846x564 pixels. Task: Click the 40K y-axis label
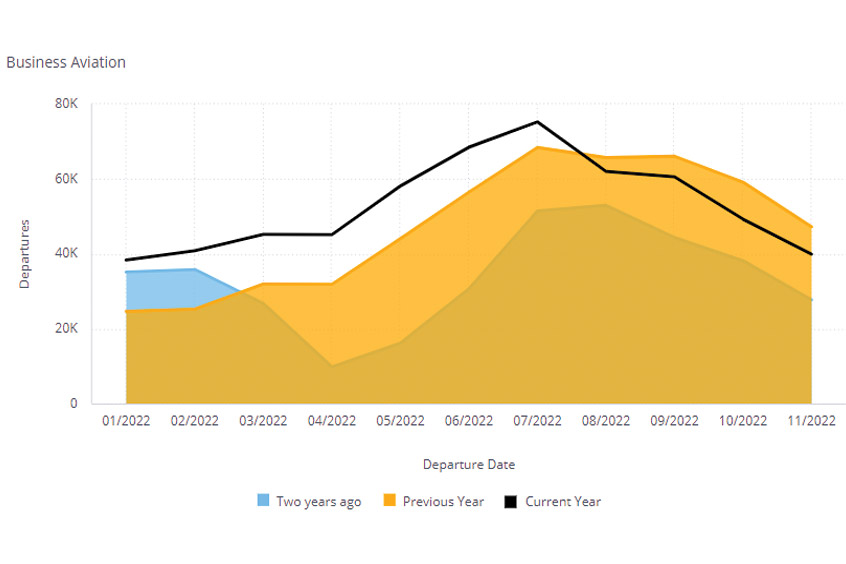(x=66, y=254)
